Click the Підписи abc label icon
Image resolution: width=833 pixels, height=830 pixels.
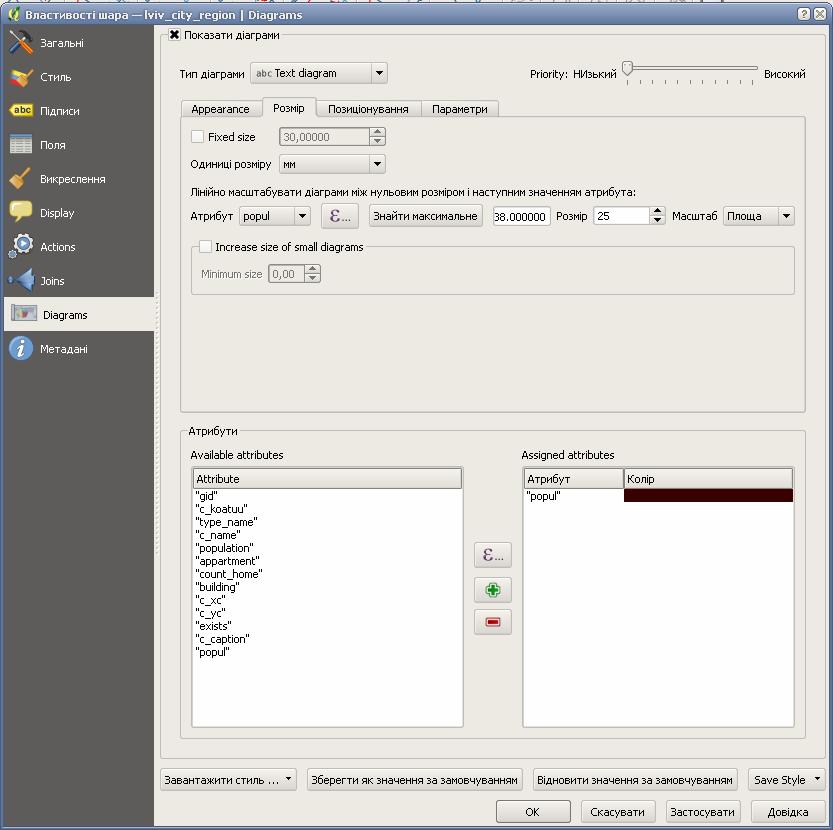(x=22, y=111)
